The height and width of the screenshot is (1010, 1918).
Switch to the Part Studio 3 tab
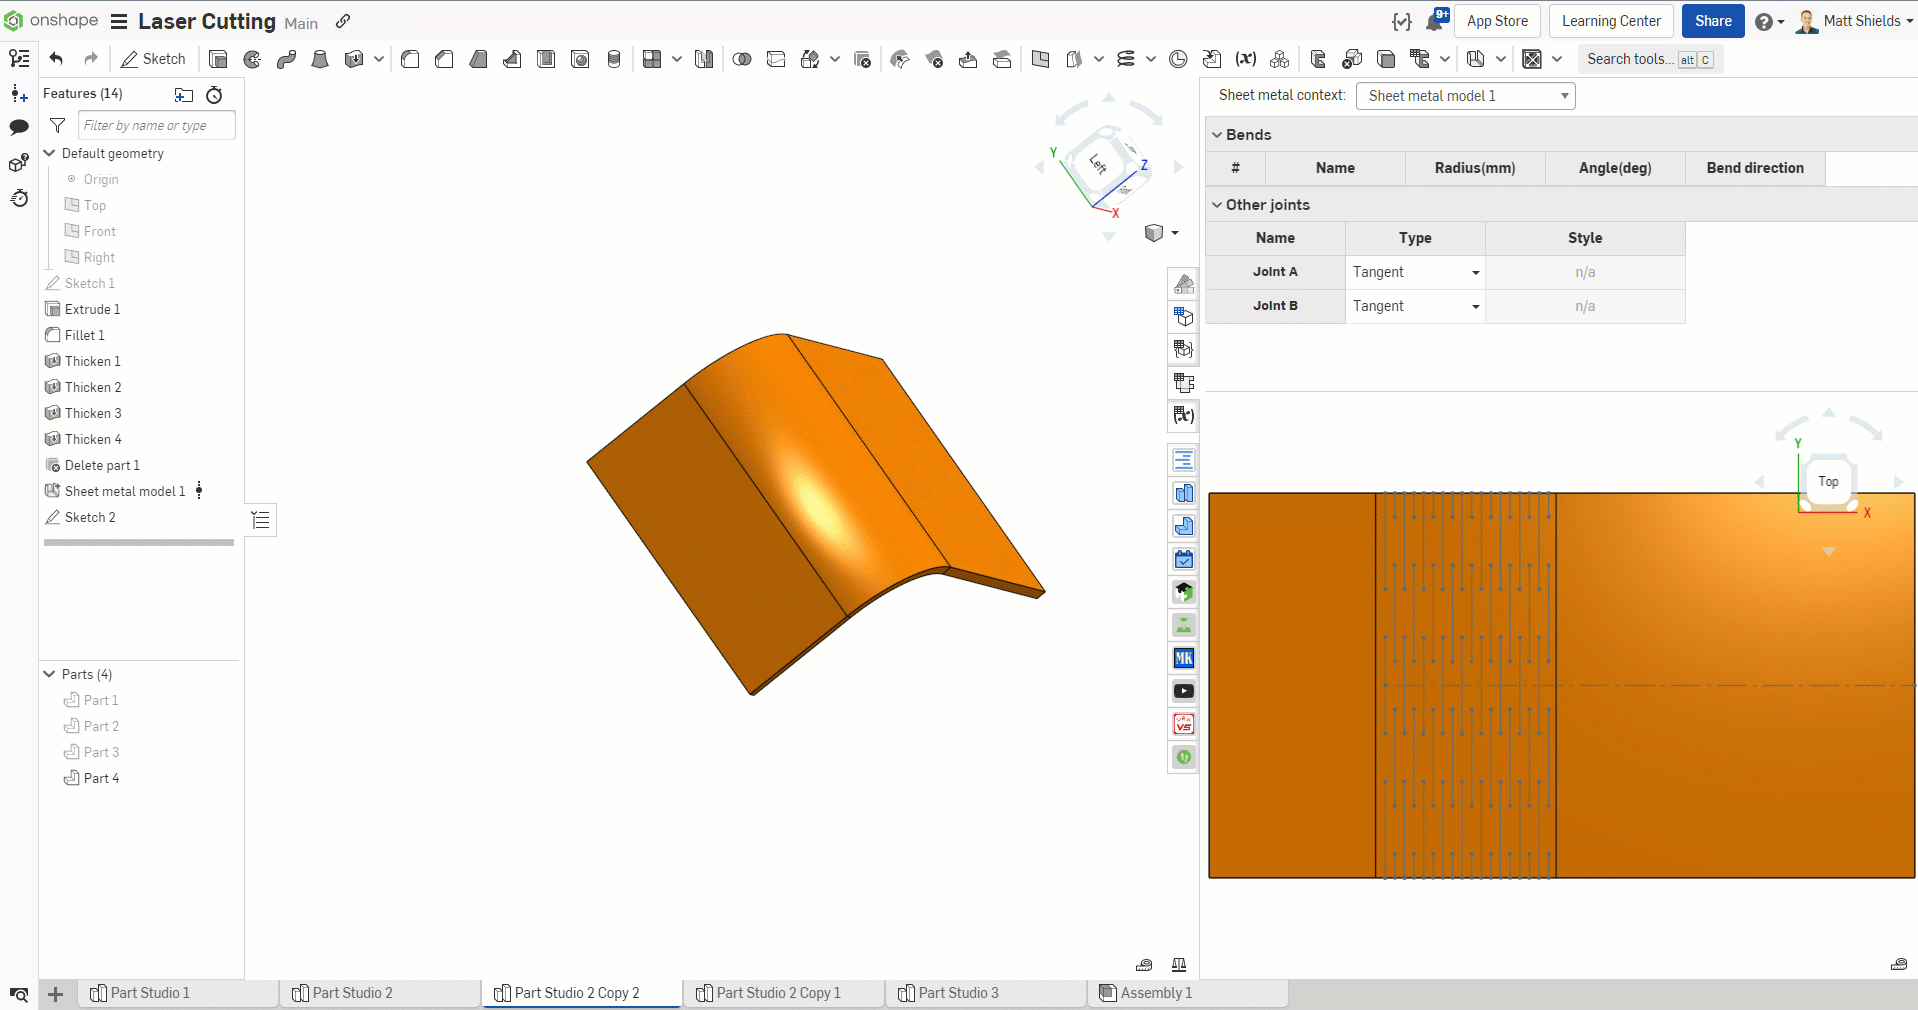957,993
